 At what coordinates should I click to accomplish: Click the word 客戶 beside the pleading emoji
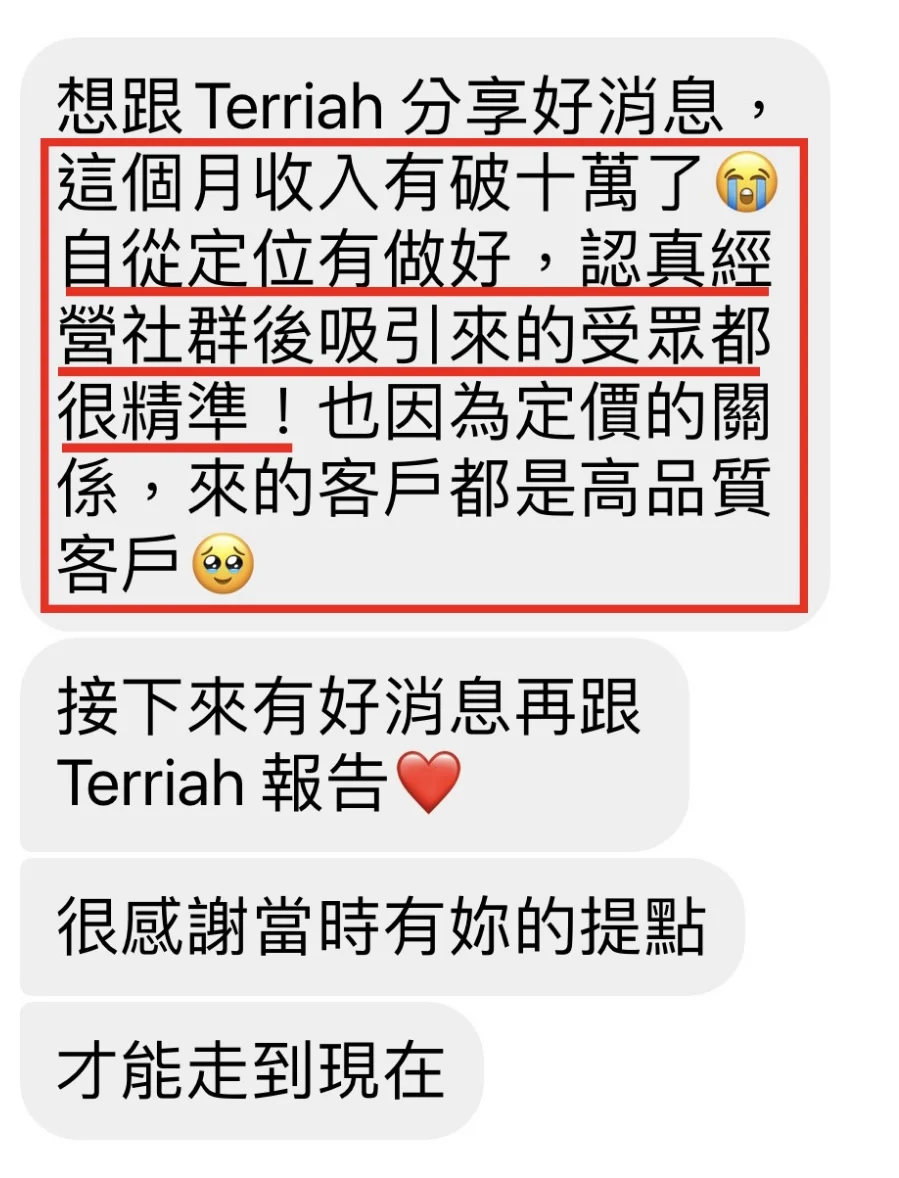pos(120,564)
